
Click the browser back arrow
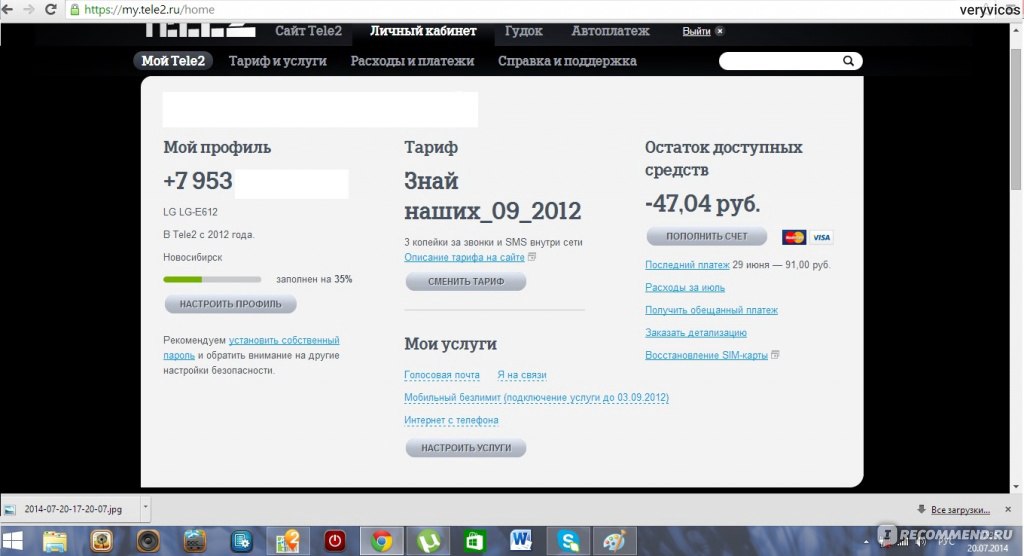(8, 9)
